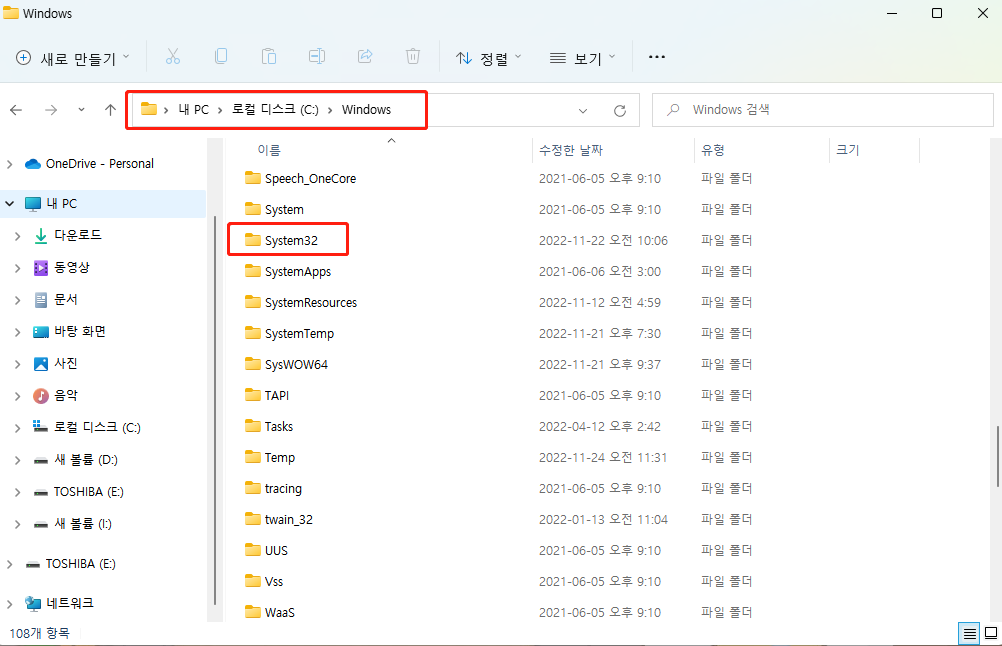Click the Paste clipboard icon

(269, 57)
